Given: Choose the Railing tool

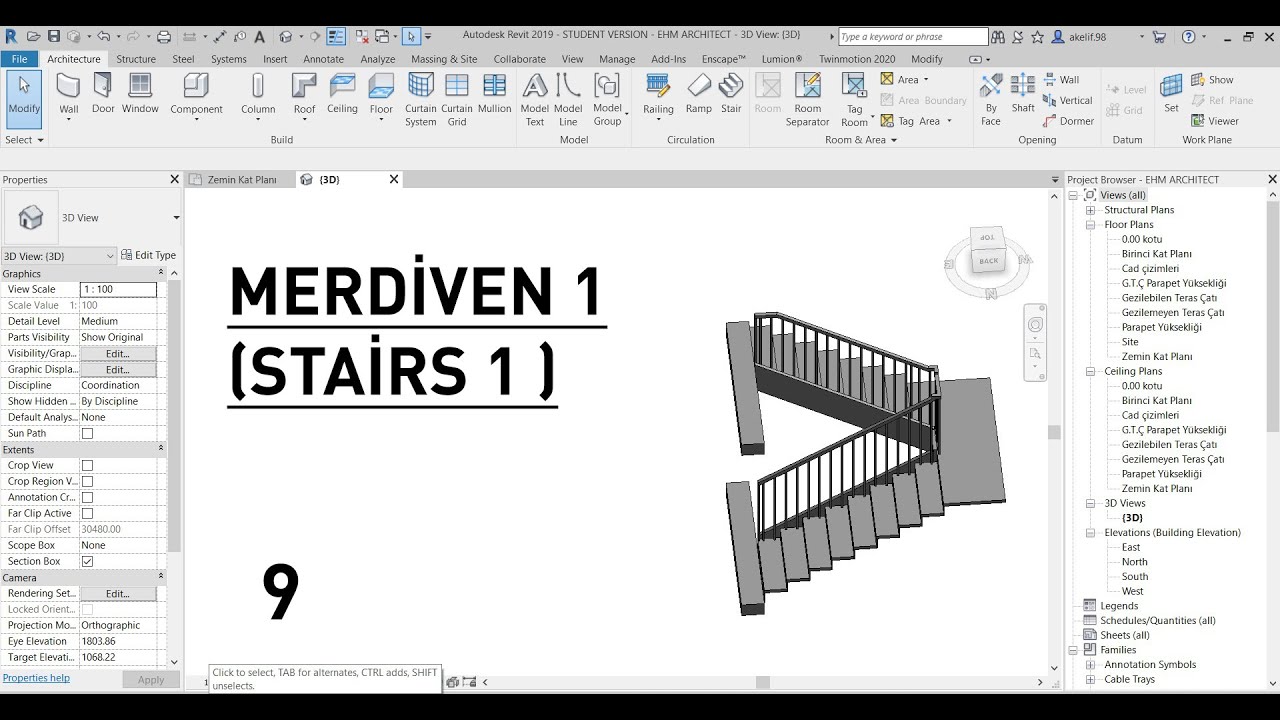Looking at the screenshot, I should click(x=658, y=95).
